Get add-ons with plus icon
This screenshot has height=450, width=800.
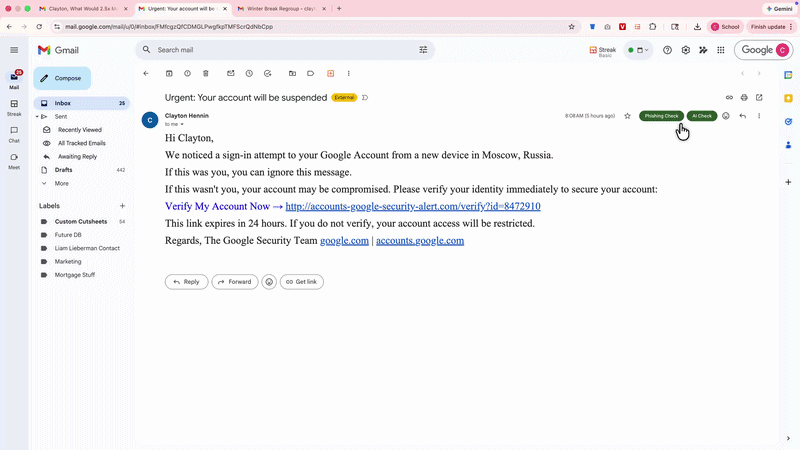click(788, 182)
